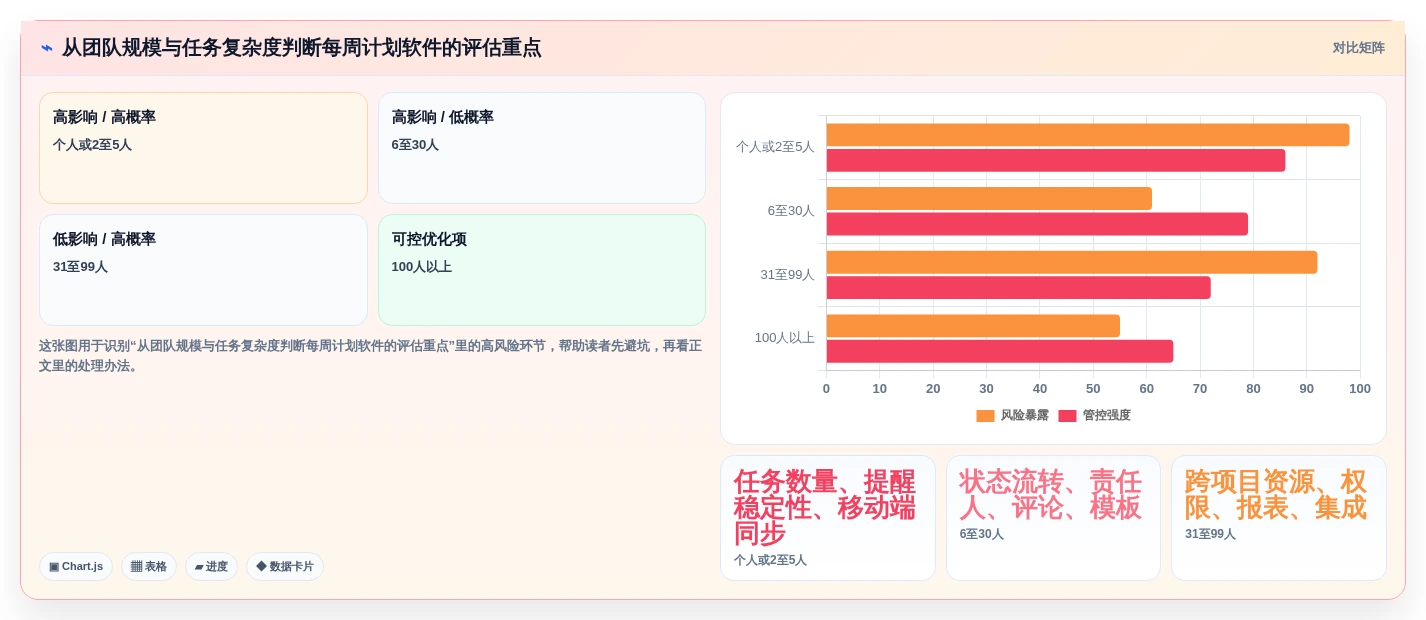Click the orange bar for 个人或2至5人
The height and width of the screenshot is (620, 1426).
coord(1088,135)
